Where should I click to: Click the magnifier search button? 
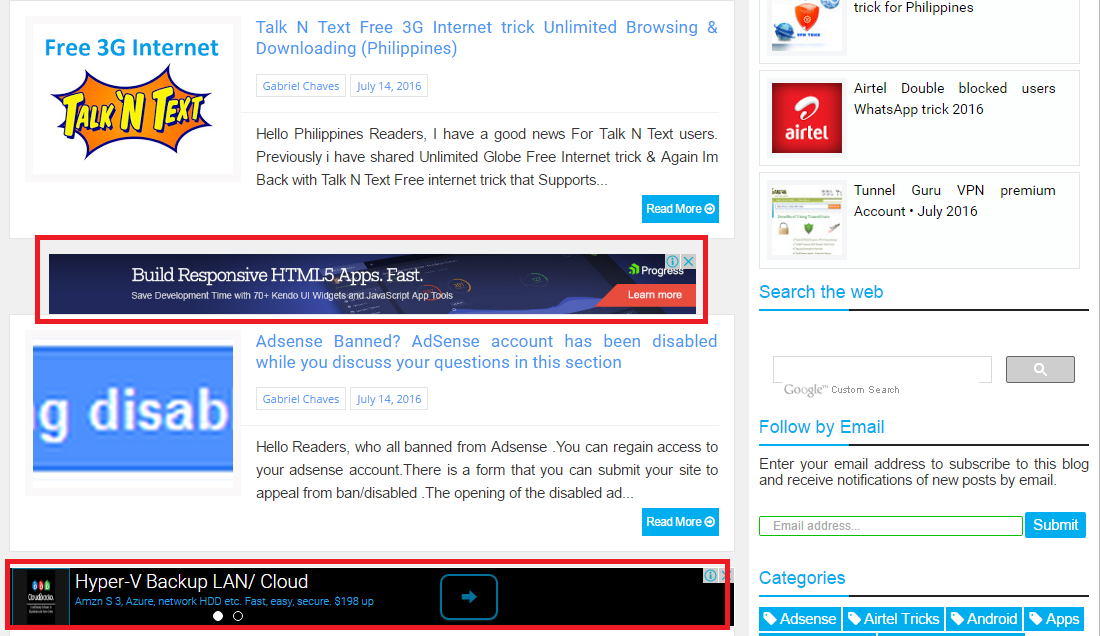pyautogui.click(x=1040, y=370)
